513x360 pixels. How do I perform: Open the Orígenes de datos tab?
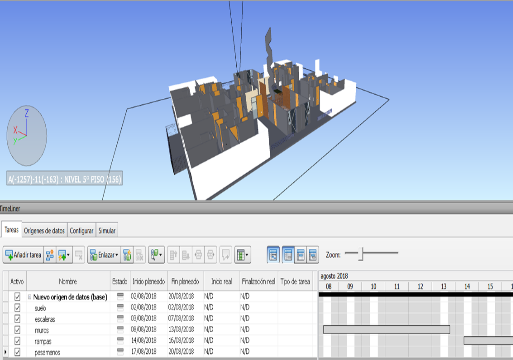point(44,230)
